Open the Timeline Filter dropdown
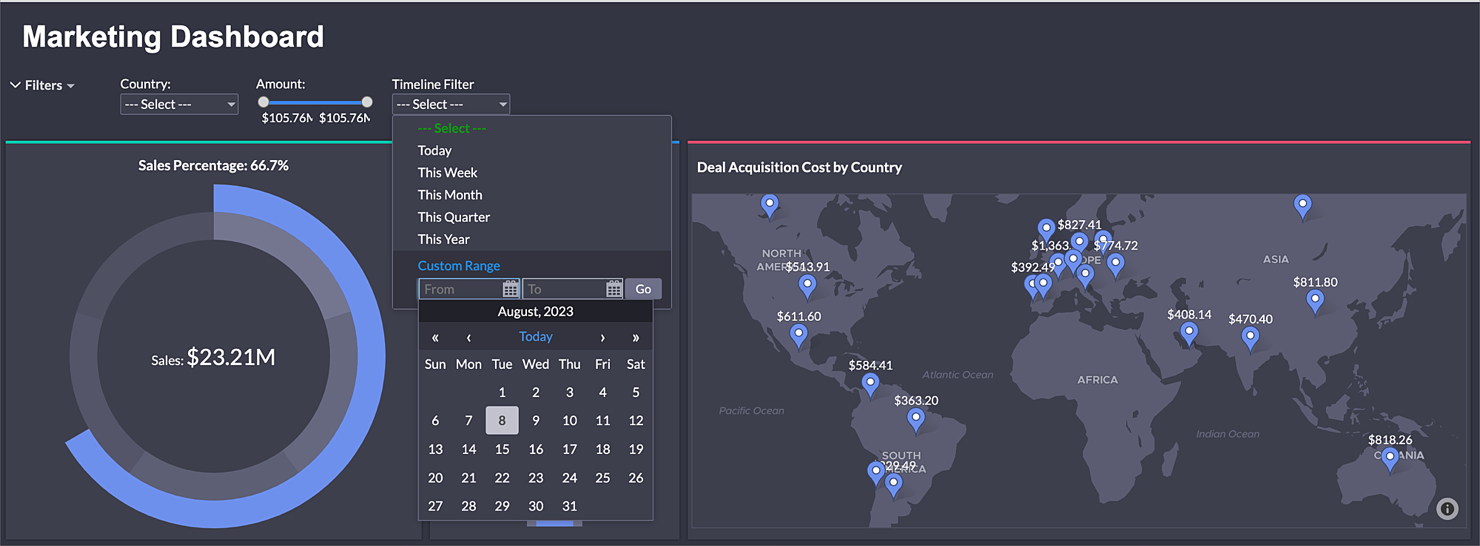 pos(450,104)
